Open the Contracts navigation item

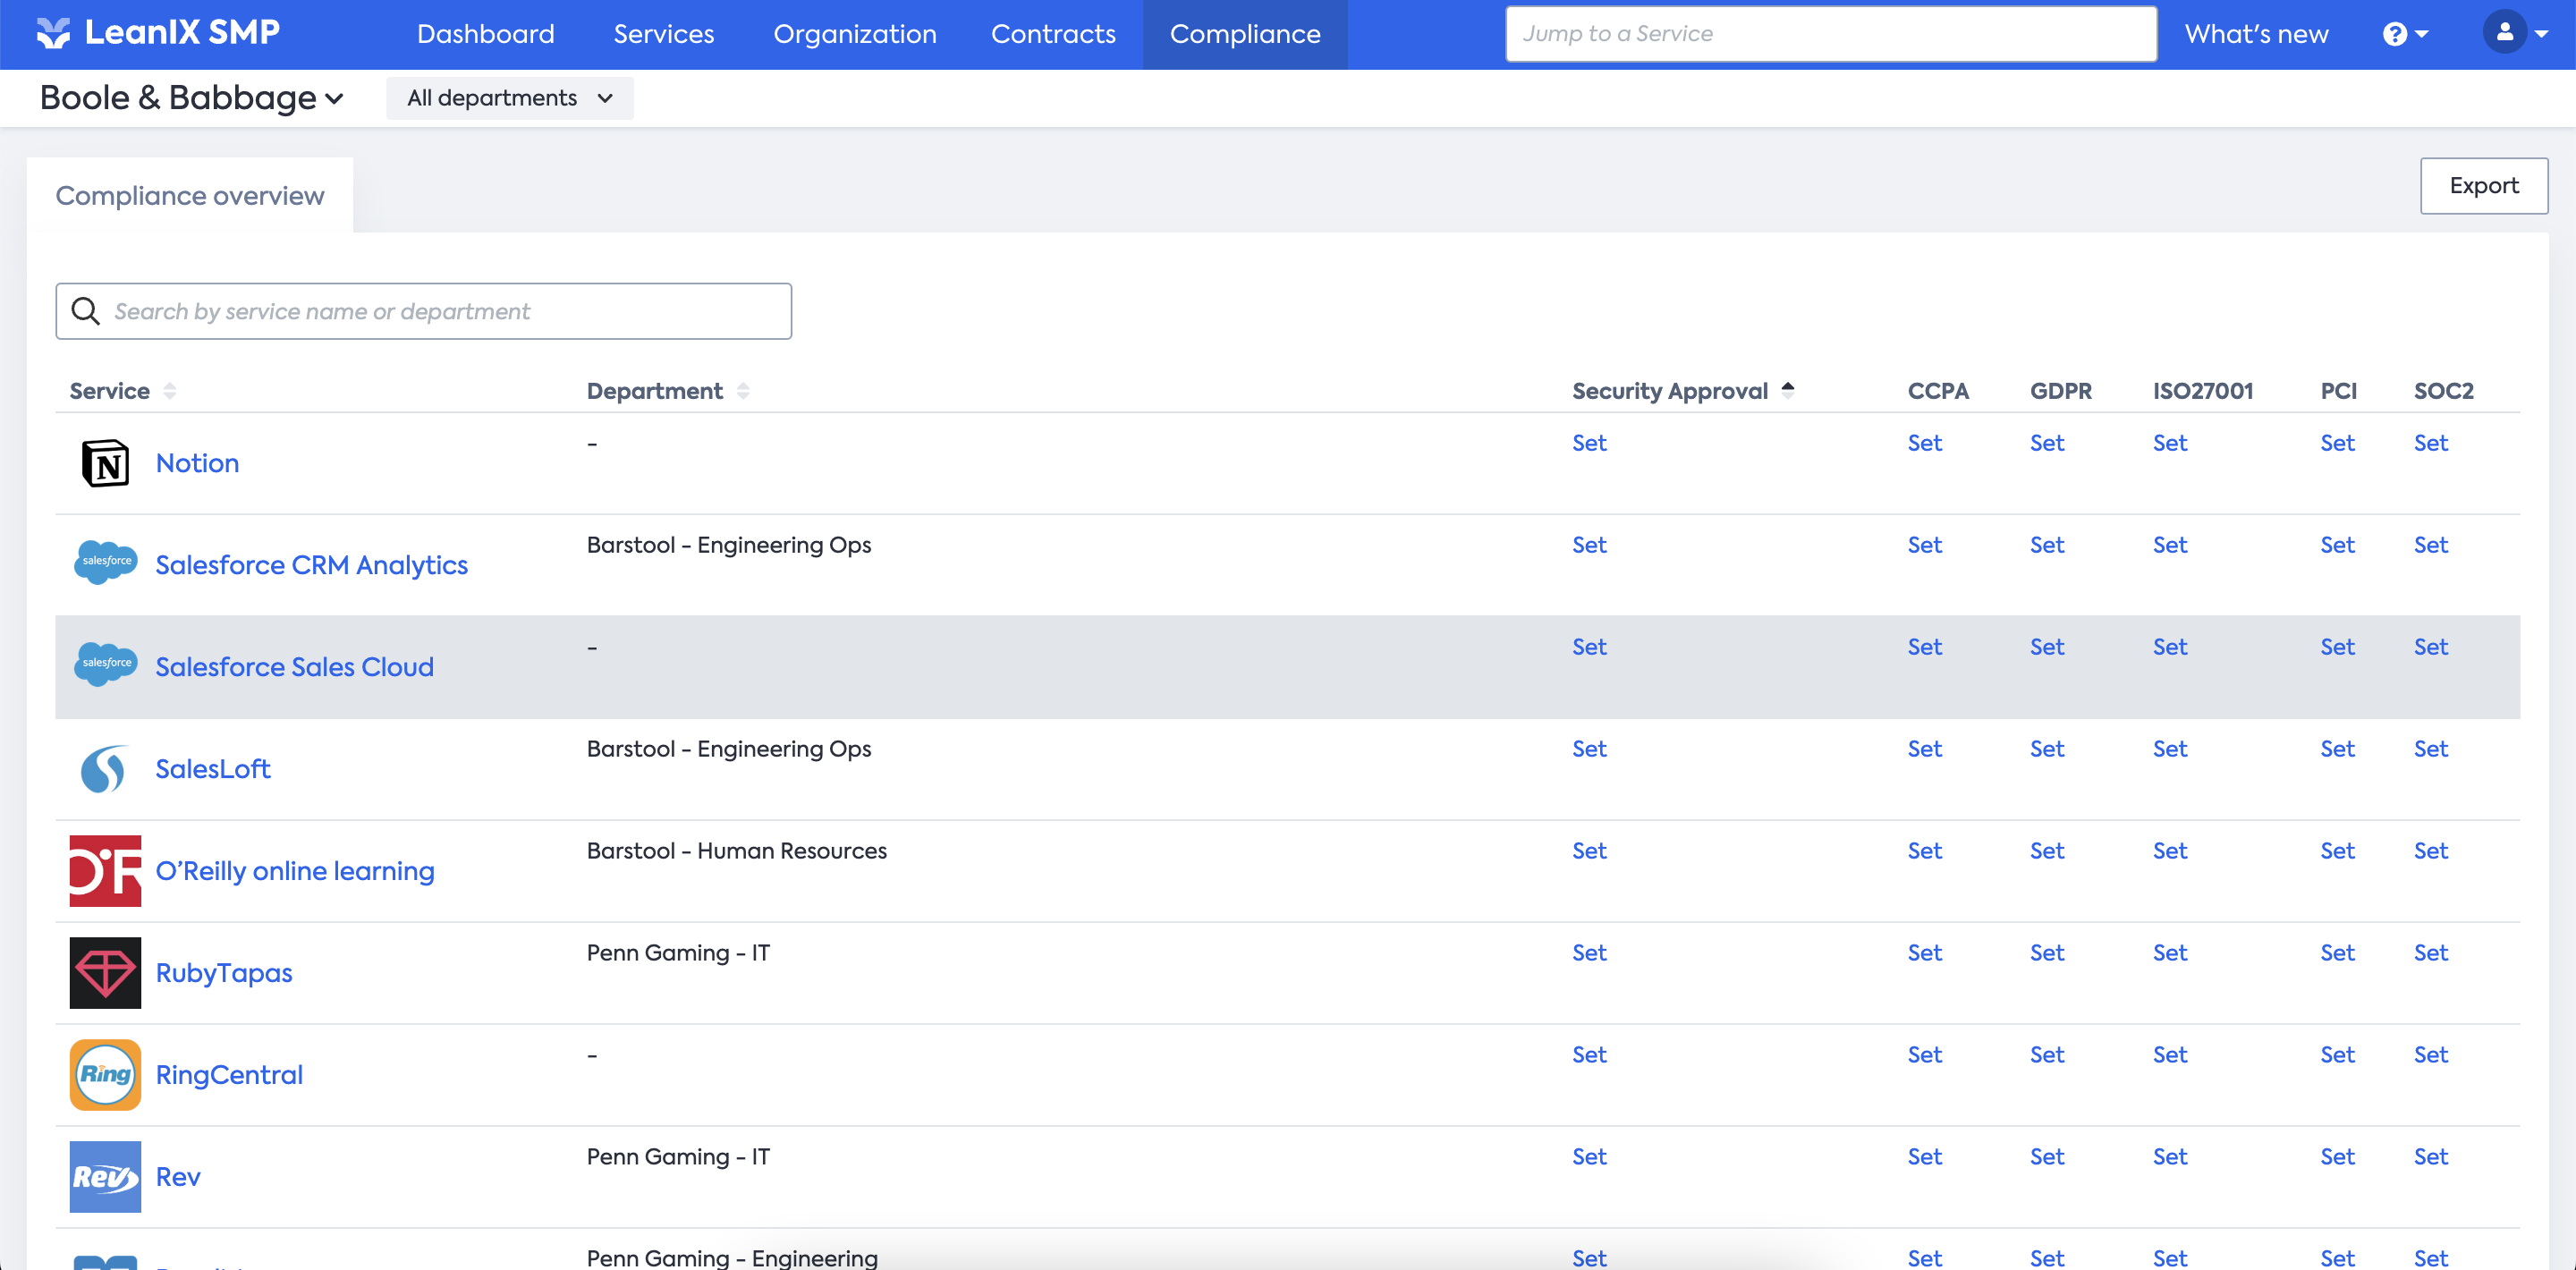point(1052,34)
